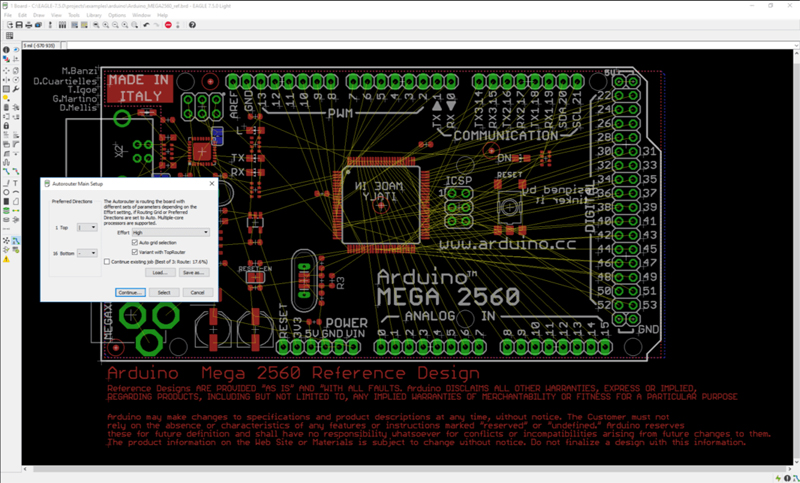Screen dimensions: 800x483
Task: Uncheck Auto grid selection checkbox
Action: pos(135,242)
